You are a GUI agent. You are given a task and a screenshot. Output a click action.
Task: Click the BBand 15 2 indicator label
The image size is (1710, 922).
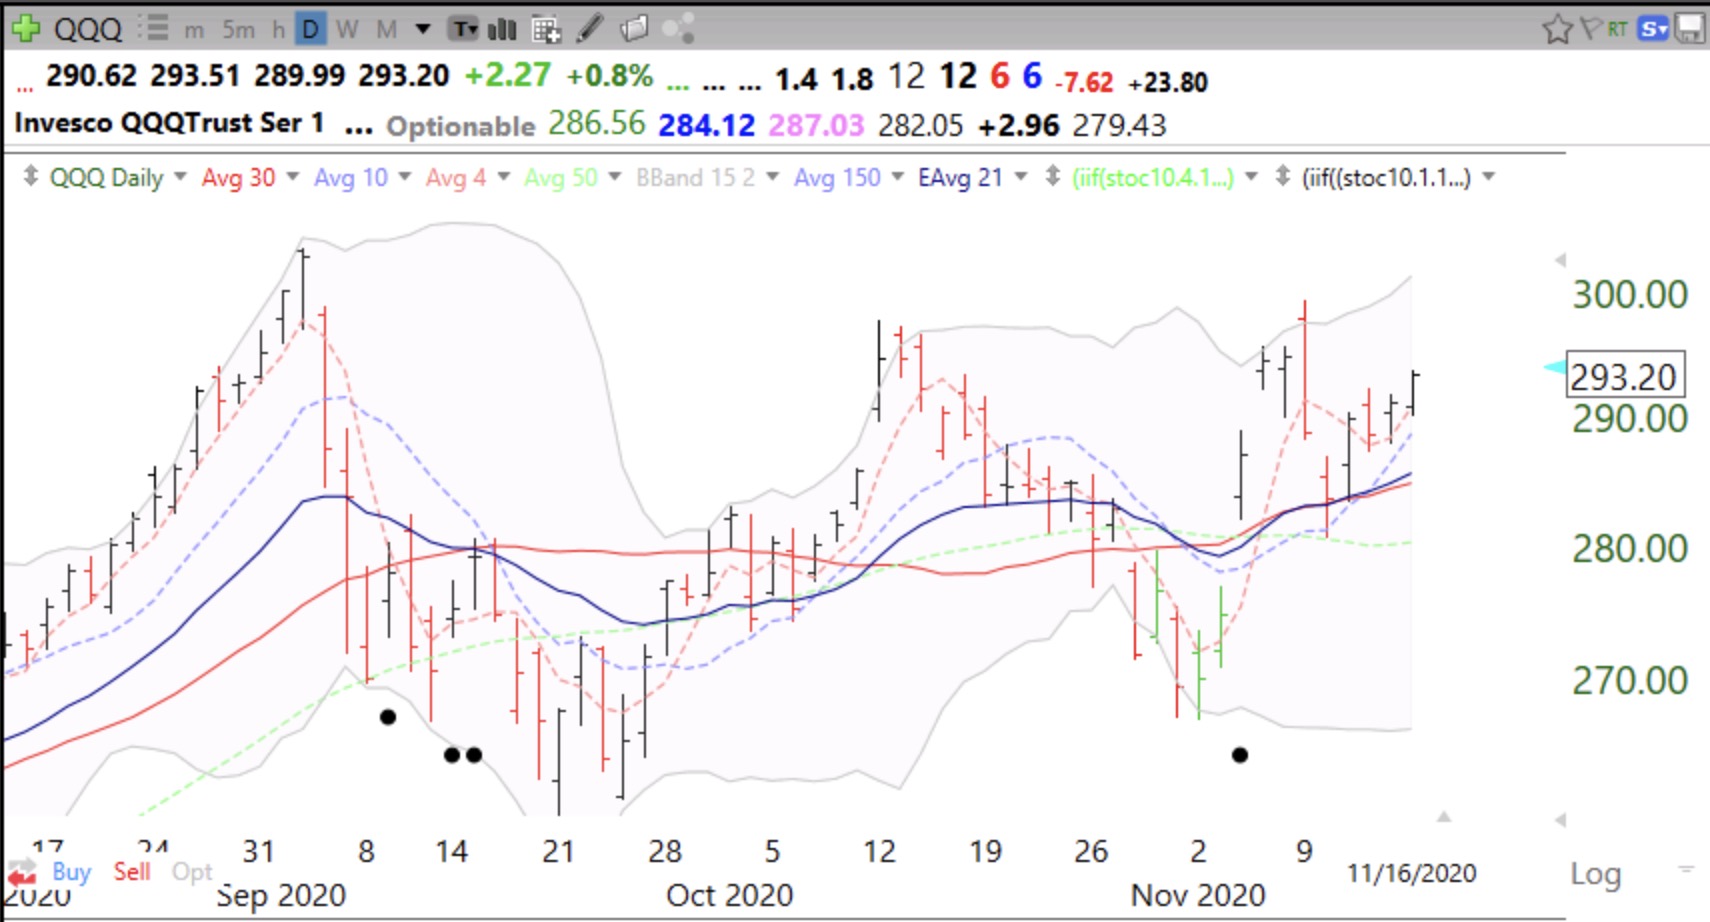point(695,177)
